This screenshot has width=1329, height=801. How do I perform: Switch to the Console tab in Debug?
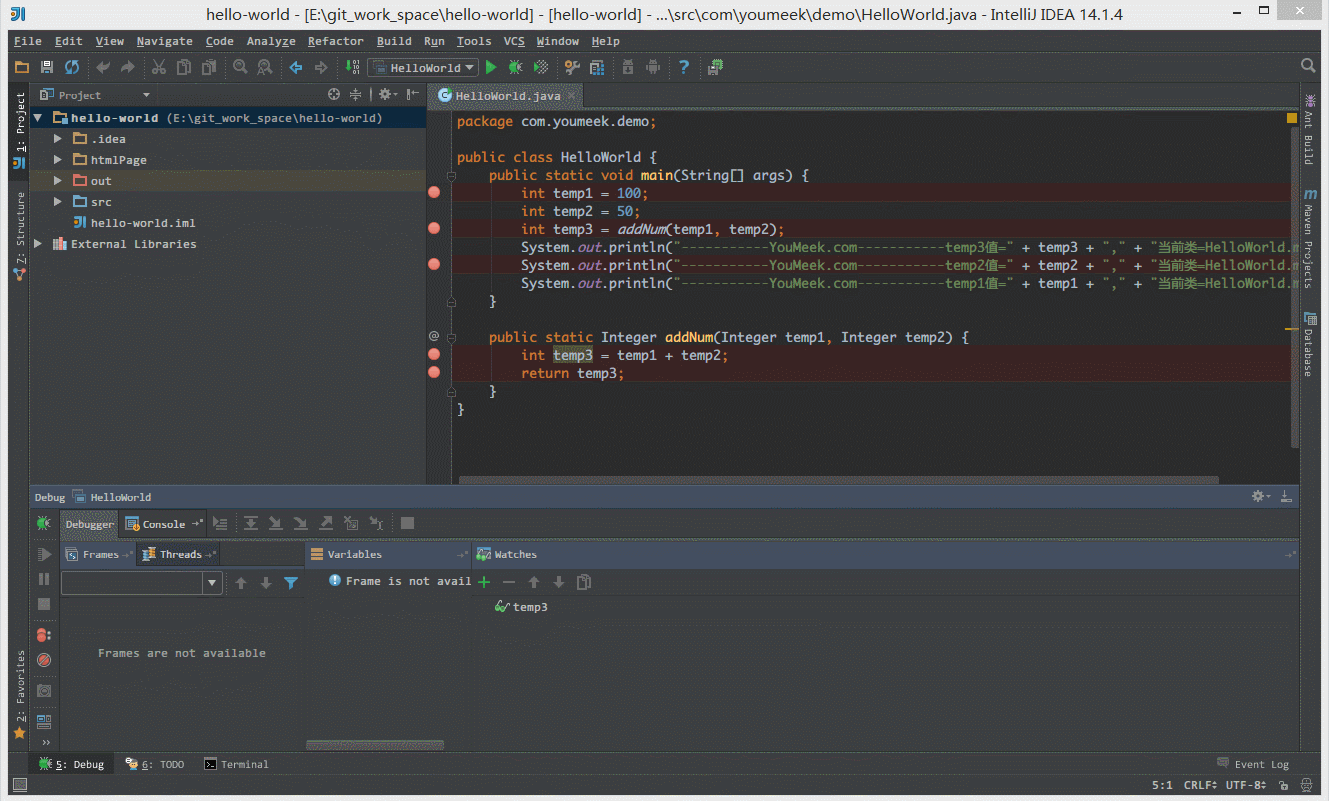(x=163, y=524)
